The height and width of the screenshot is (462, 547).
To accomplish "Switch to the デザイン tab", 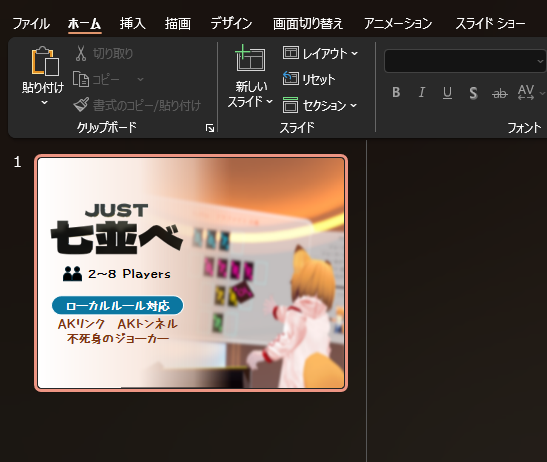I will click(x=231, y=24).
